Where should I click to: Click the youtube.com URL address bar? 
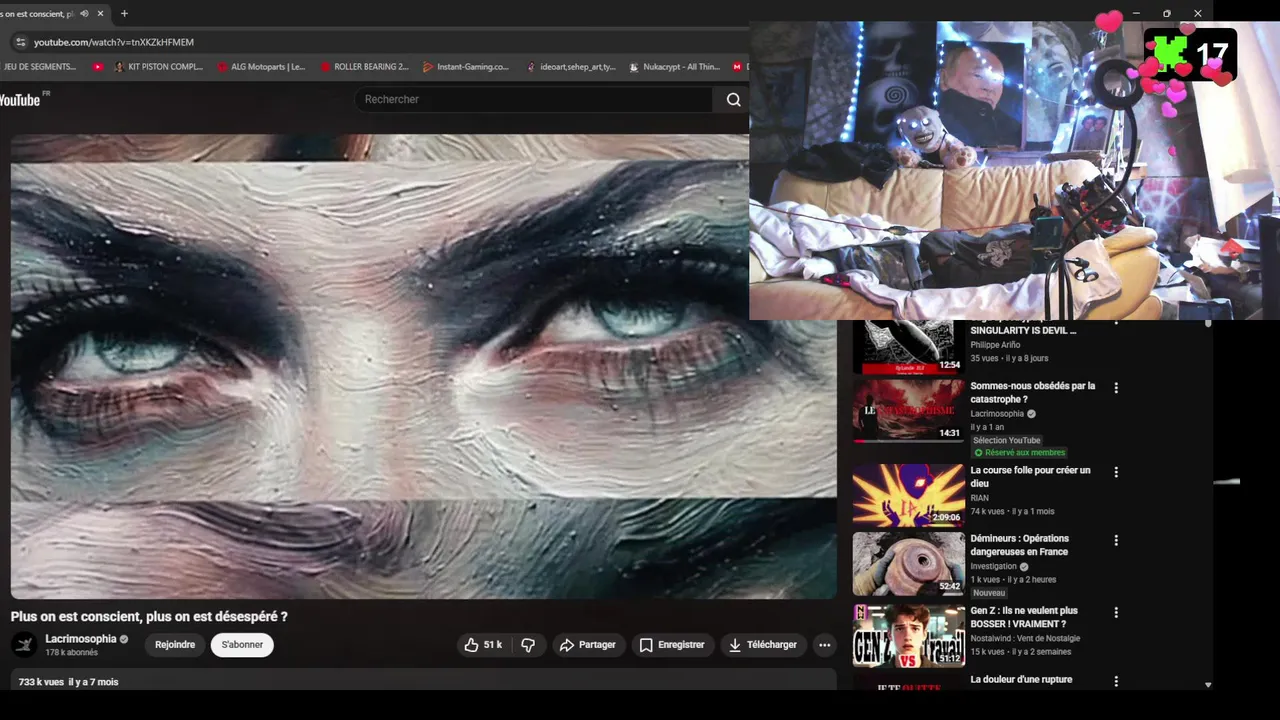click(113, 42)
